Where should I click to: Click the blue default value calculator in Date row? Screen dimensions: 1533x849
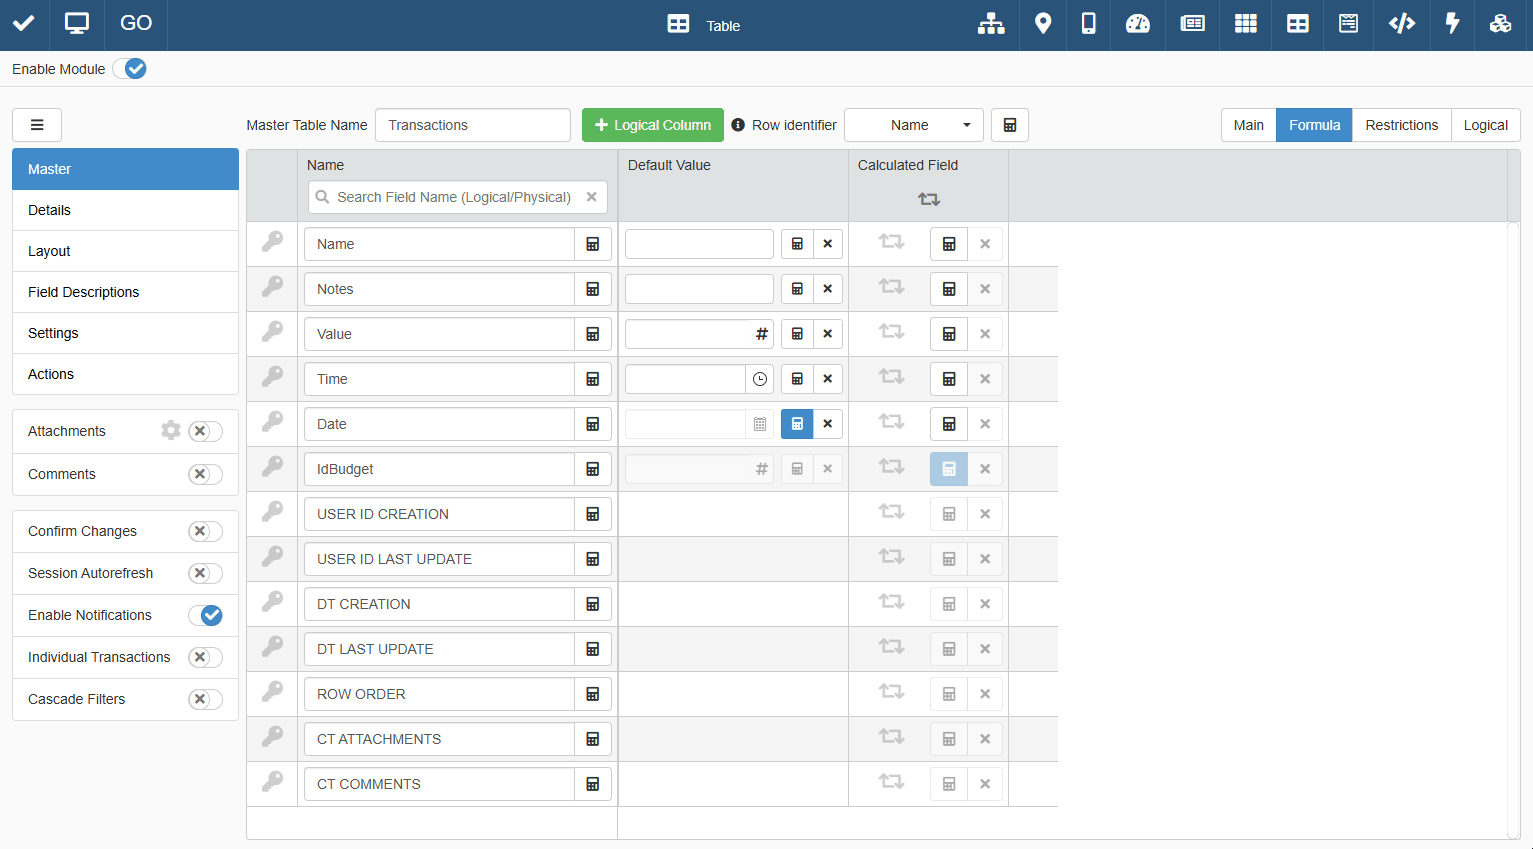point(797,424)
